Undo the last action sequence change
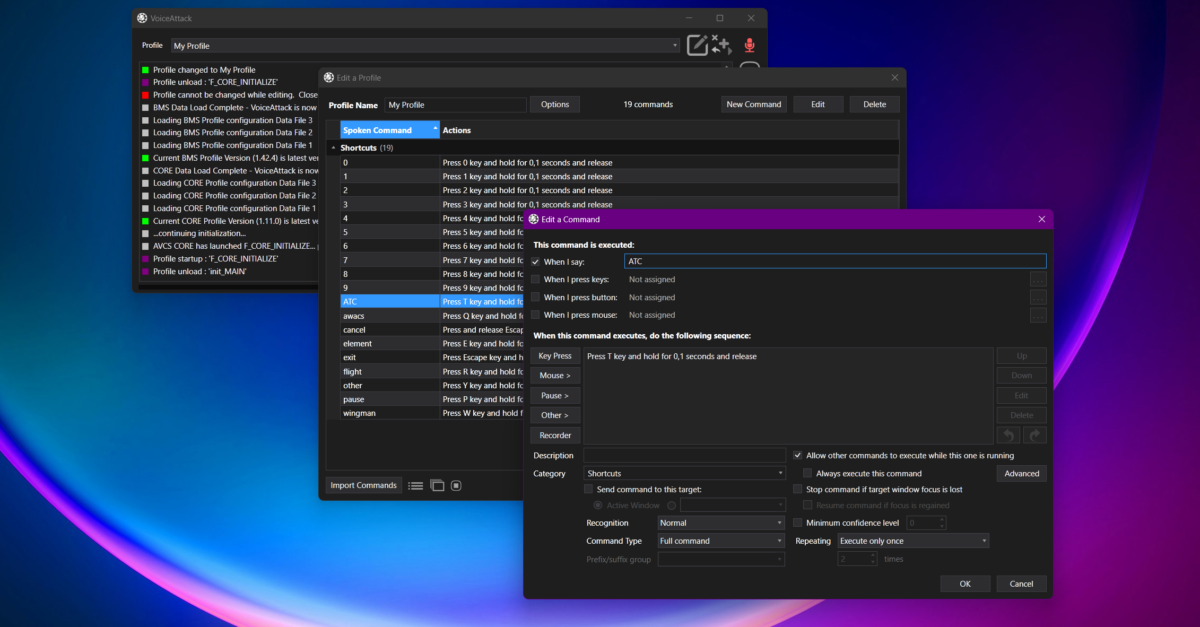The image size is (1200, 627). (1007, 434)
